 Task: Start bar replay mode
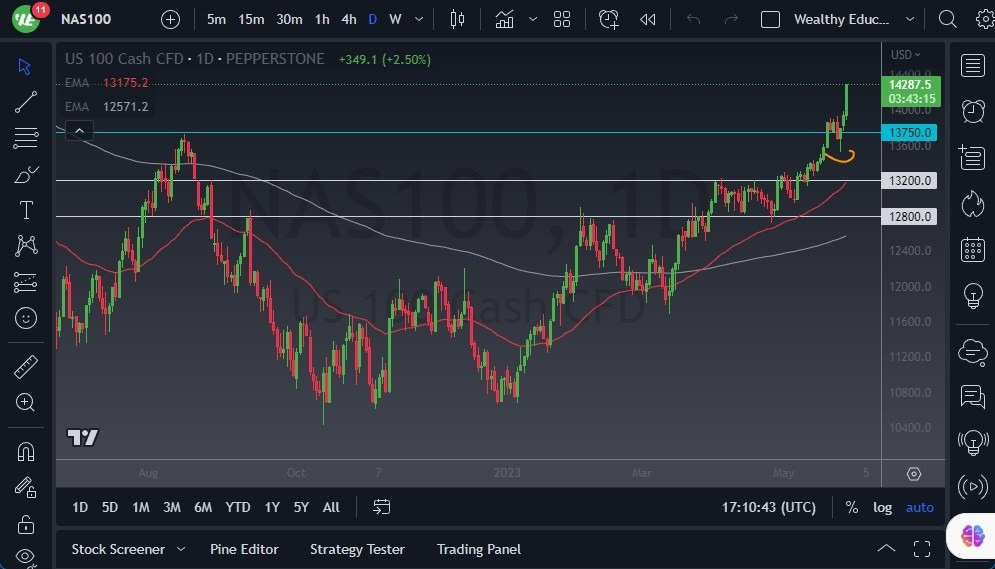[x=647, y=20]
